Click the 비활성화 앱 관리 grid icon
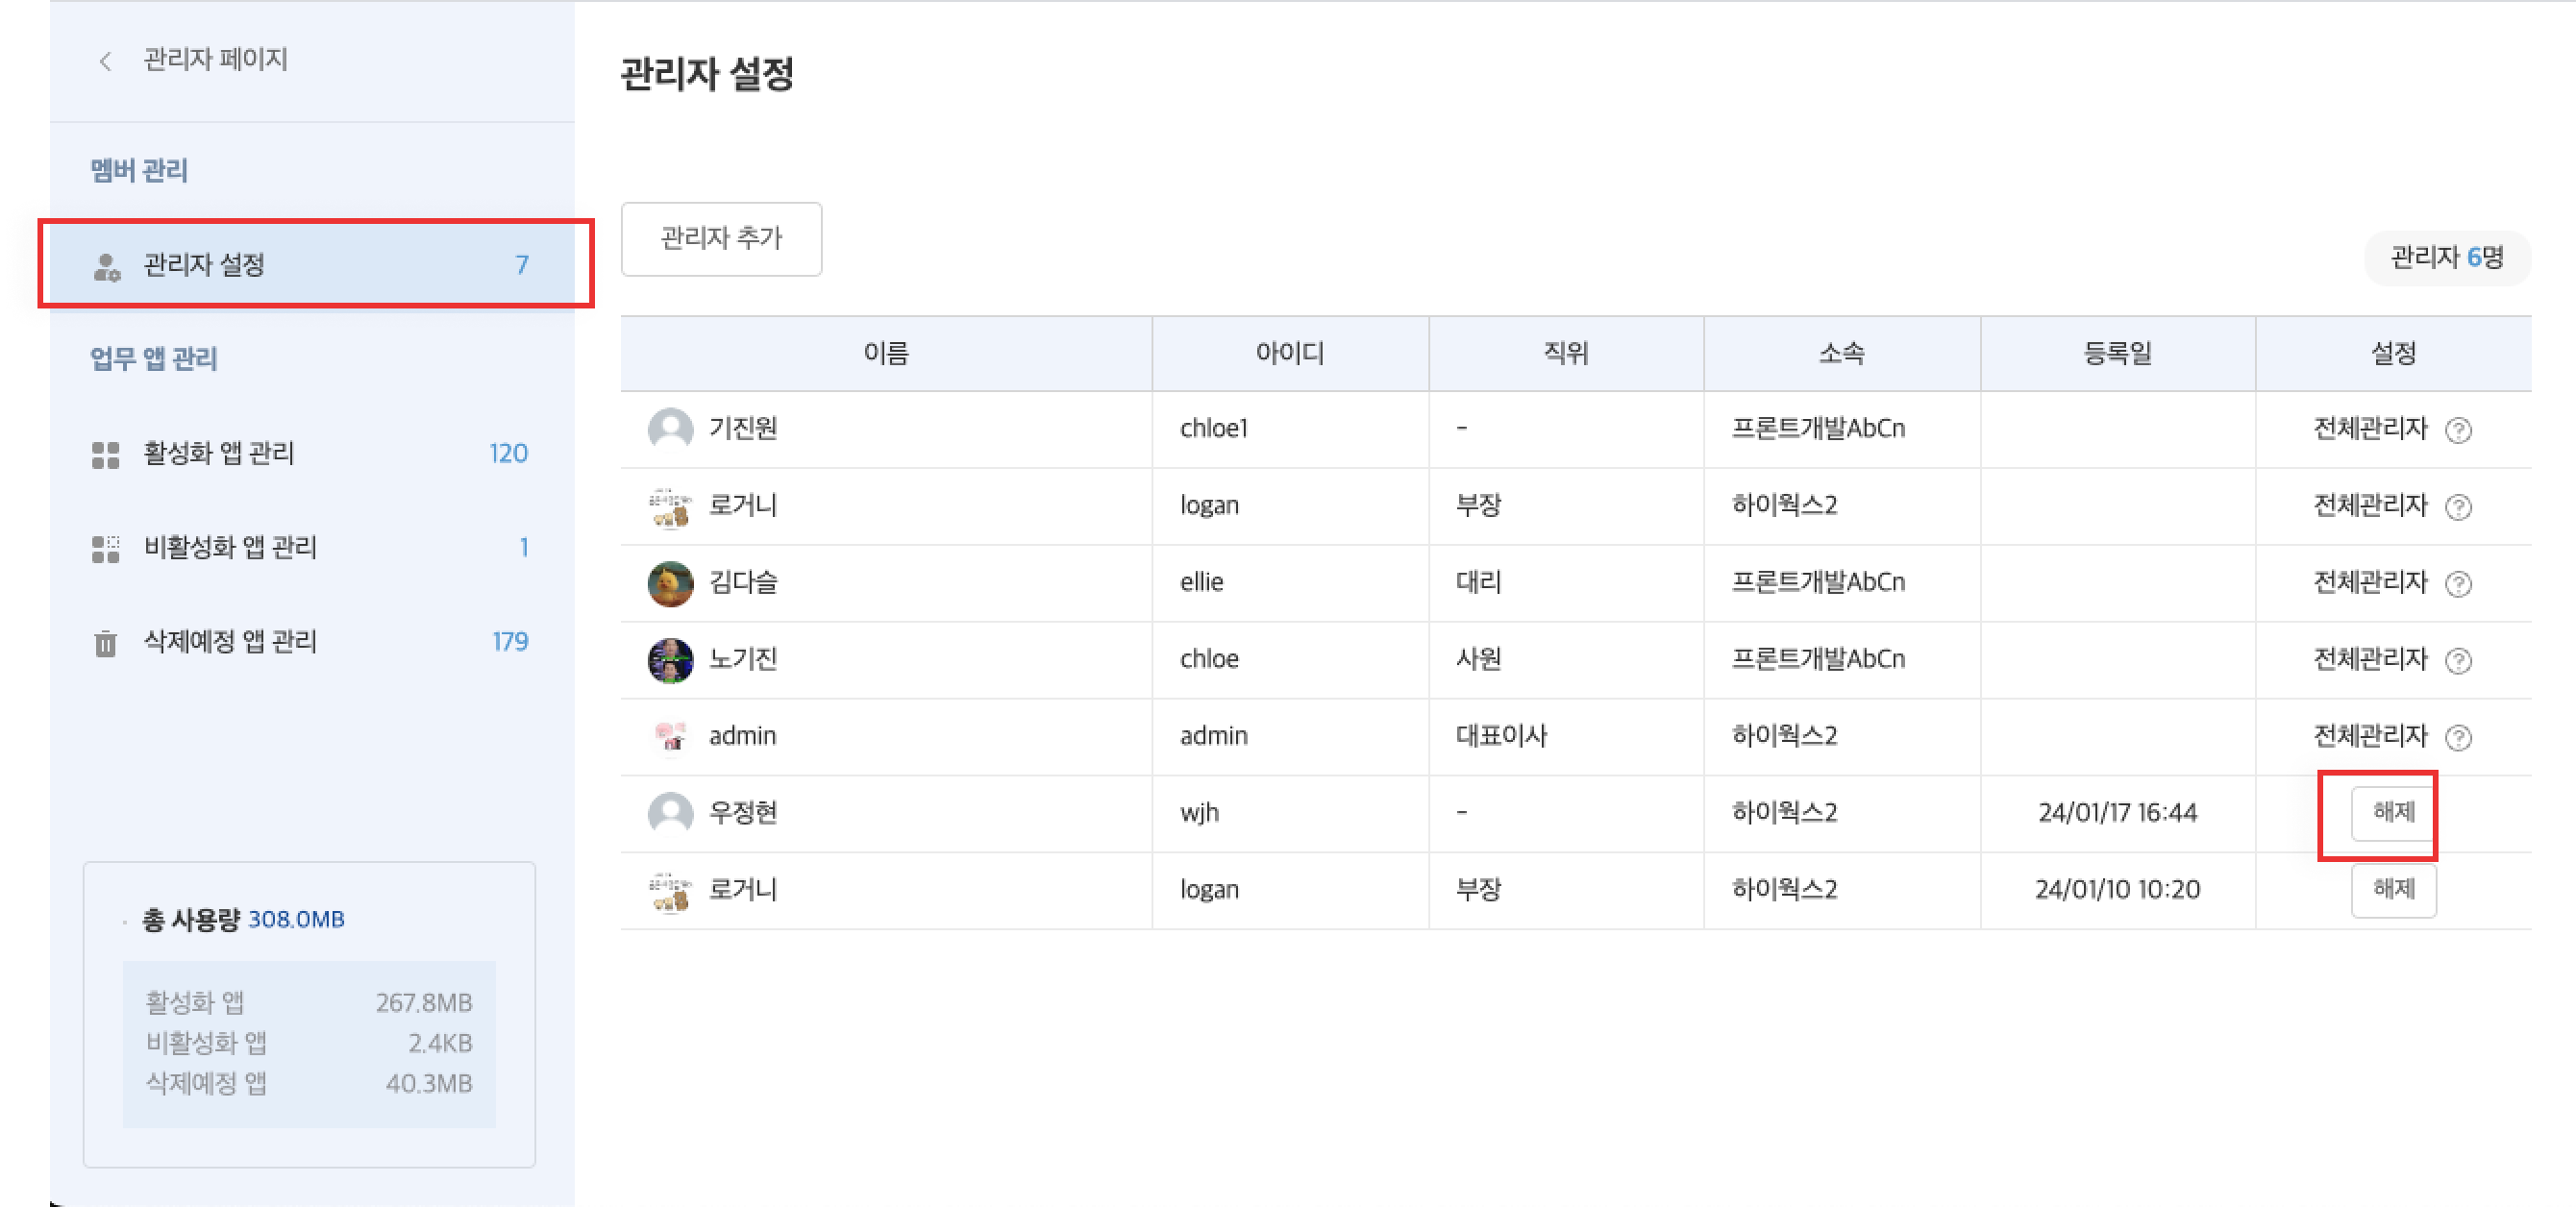 [x=105, y=549]
